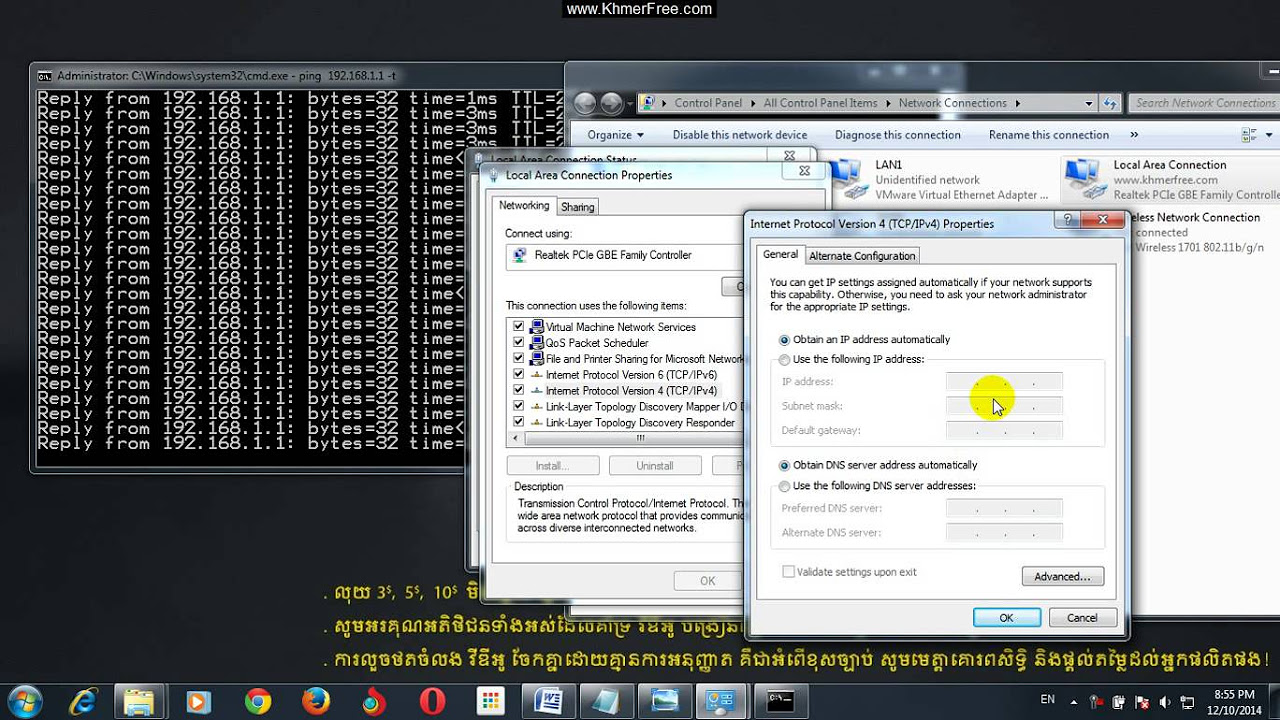The image size is (1280, 720).
Task: Switch to the Sharing tab
Action: point(577,207)
